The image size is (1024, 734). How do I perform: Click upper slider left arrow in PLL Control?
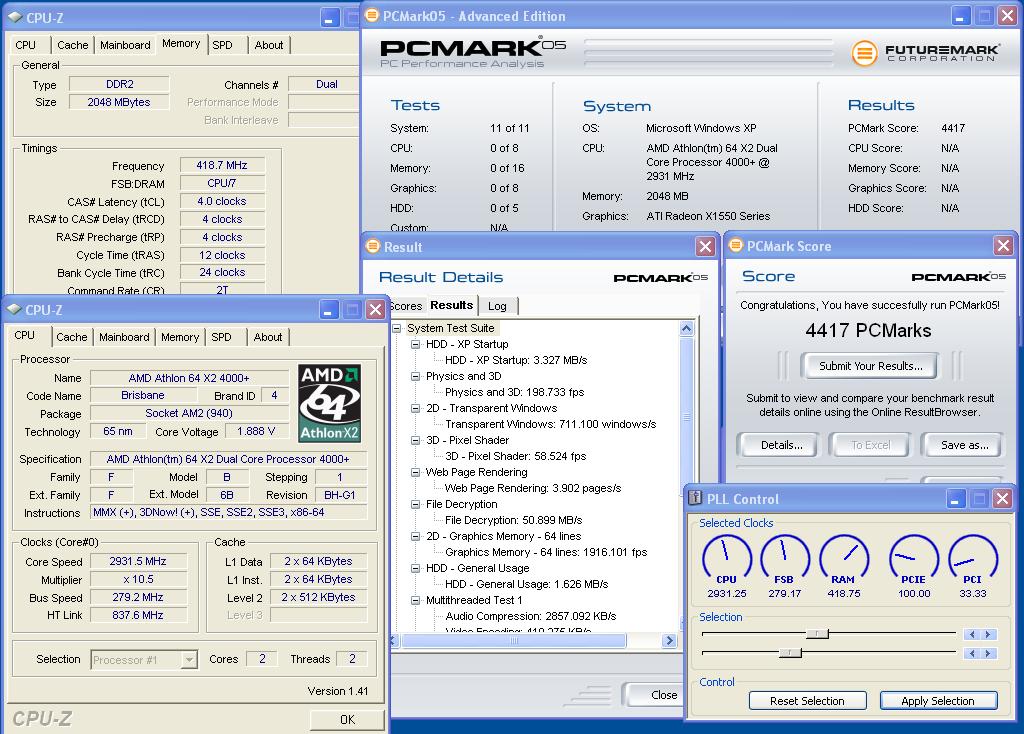point(972,634)
